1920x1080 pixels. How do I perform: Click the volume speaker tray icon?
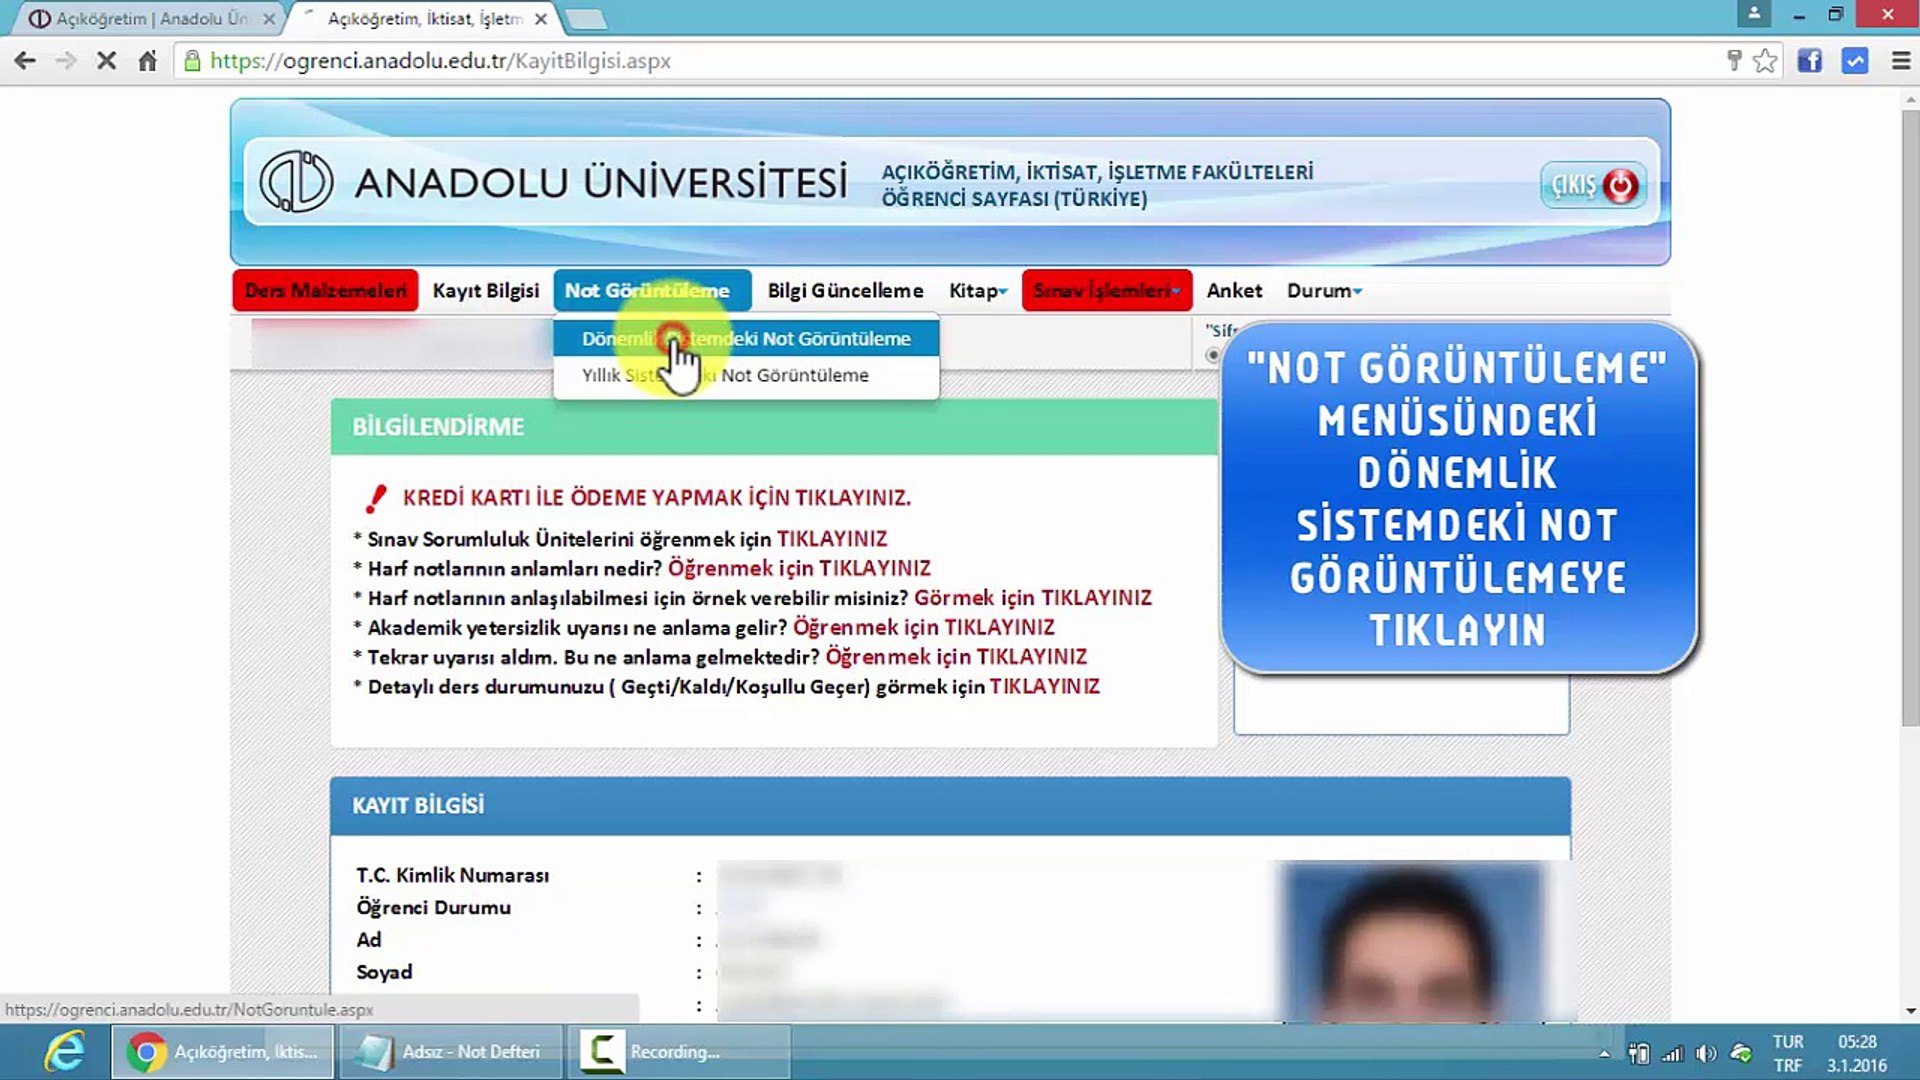coord(1707,1053)
